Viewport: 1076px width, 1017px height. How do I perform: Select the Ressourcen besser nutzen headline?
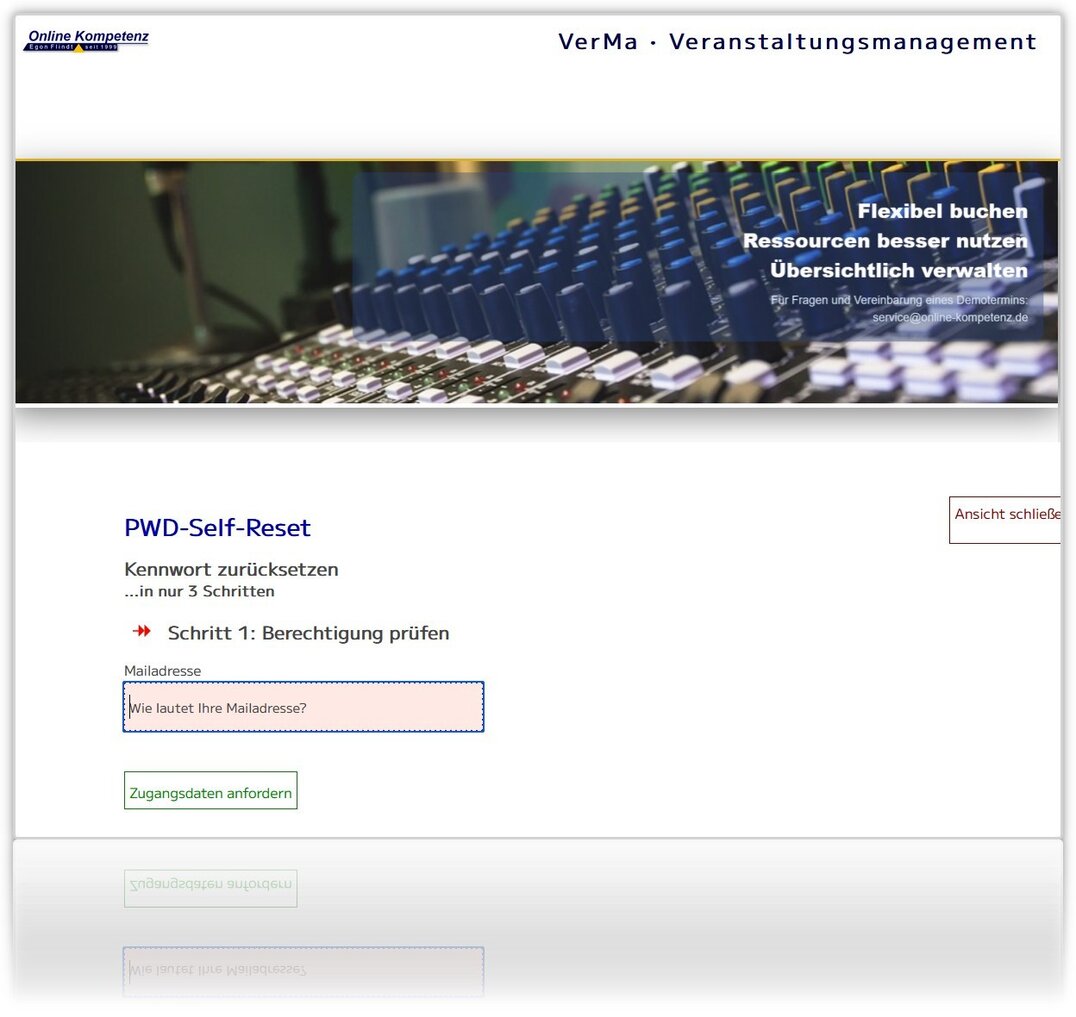point(885,241)
